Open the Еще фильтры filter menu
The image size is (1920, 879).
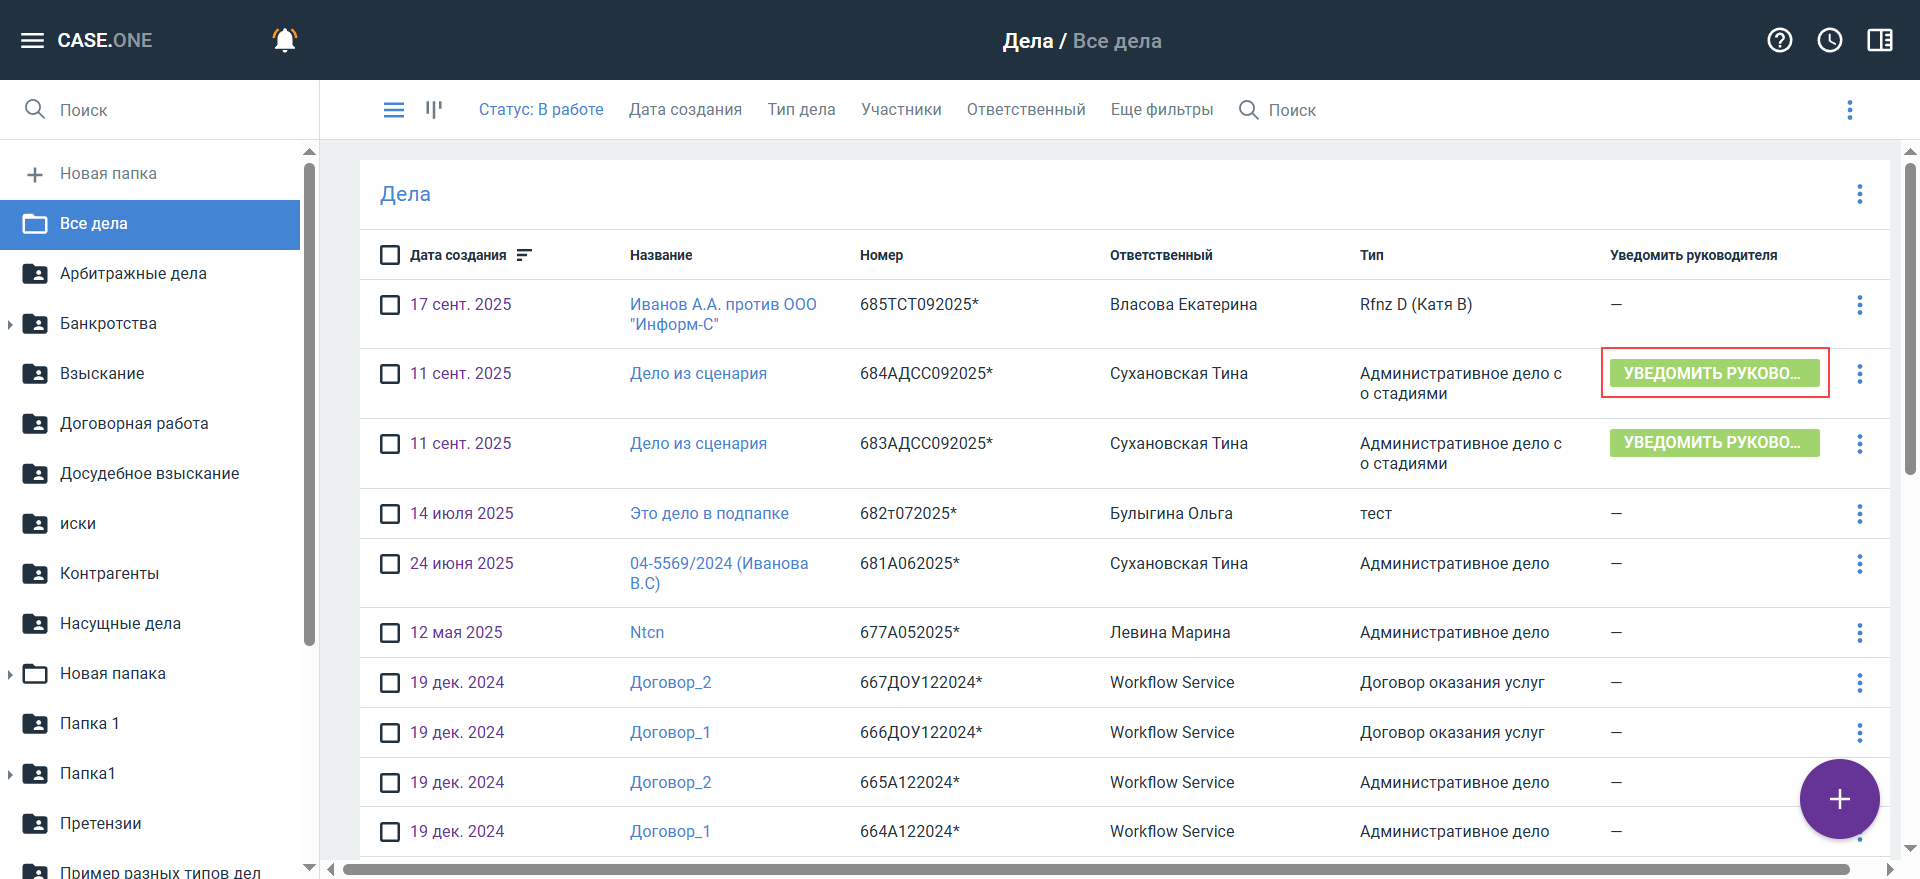(x=1161, y=110)
